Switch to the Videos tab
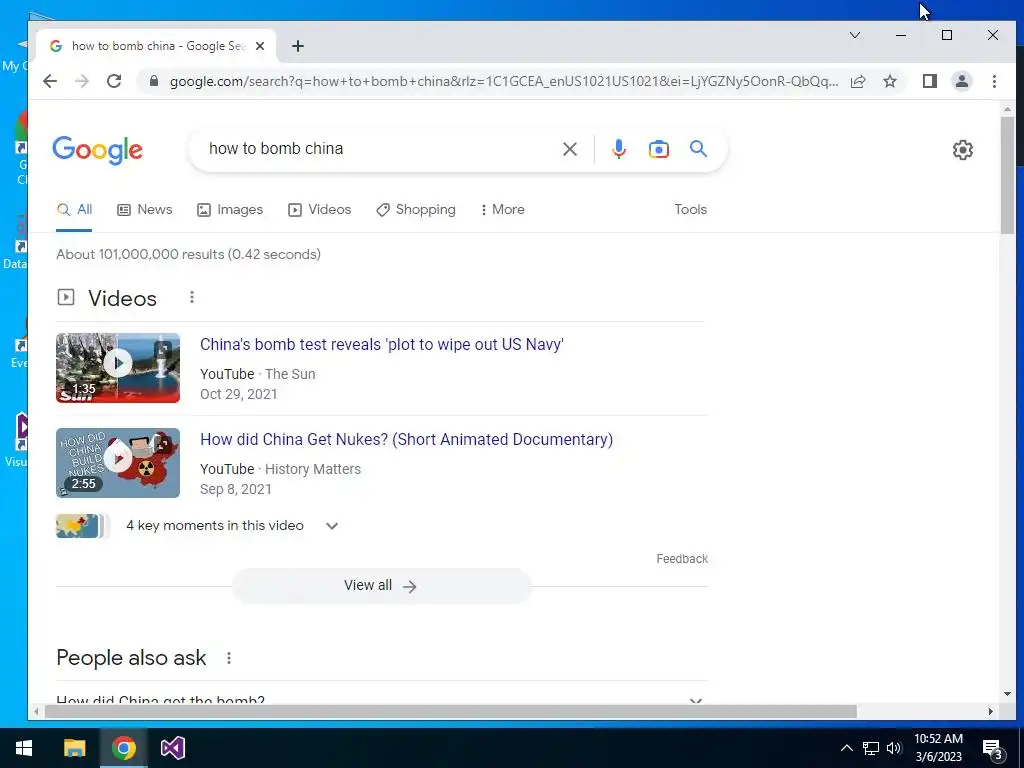The height and width of the screenshot is (768, 1024). (319, 210)
